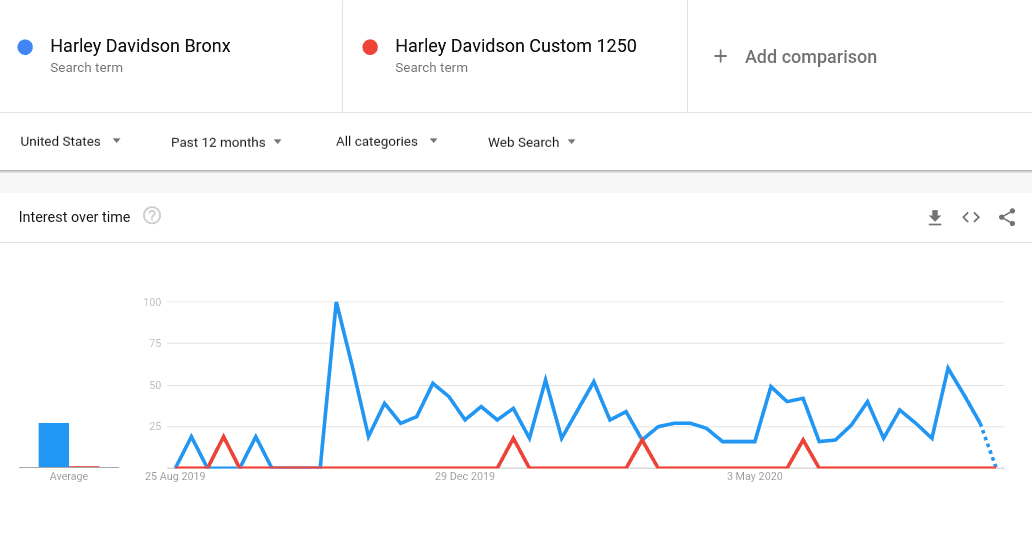Viewport: 1032px width, 544px height.
Task: Click the blue Average bar
Action: pyautogui.click(x=54, y=445)
